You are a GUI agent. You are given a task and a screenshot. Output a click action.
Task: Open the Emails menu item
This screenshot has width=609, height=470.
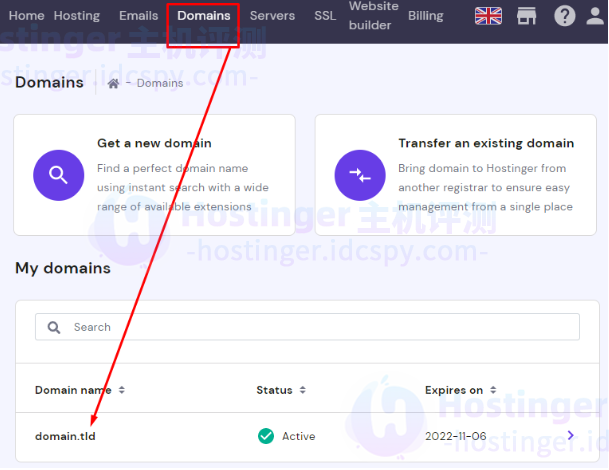point(138,16)
